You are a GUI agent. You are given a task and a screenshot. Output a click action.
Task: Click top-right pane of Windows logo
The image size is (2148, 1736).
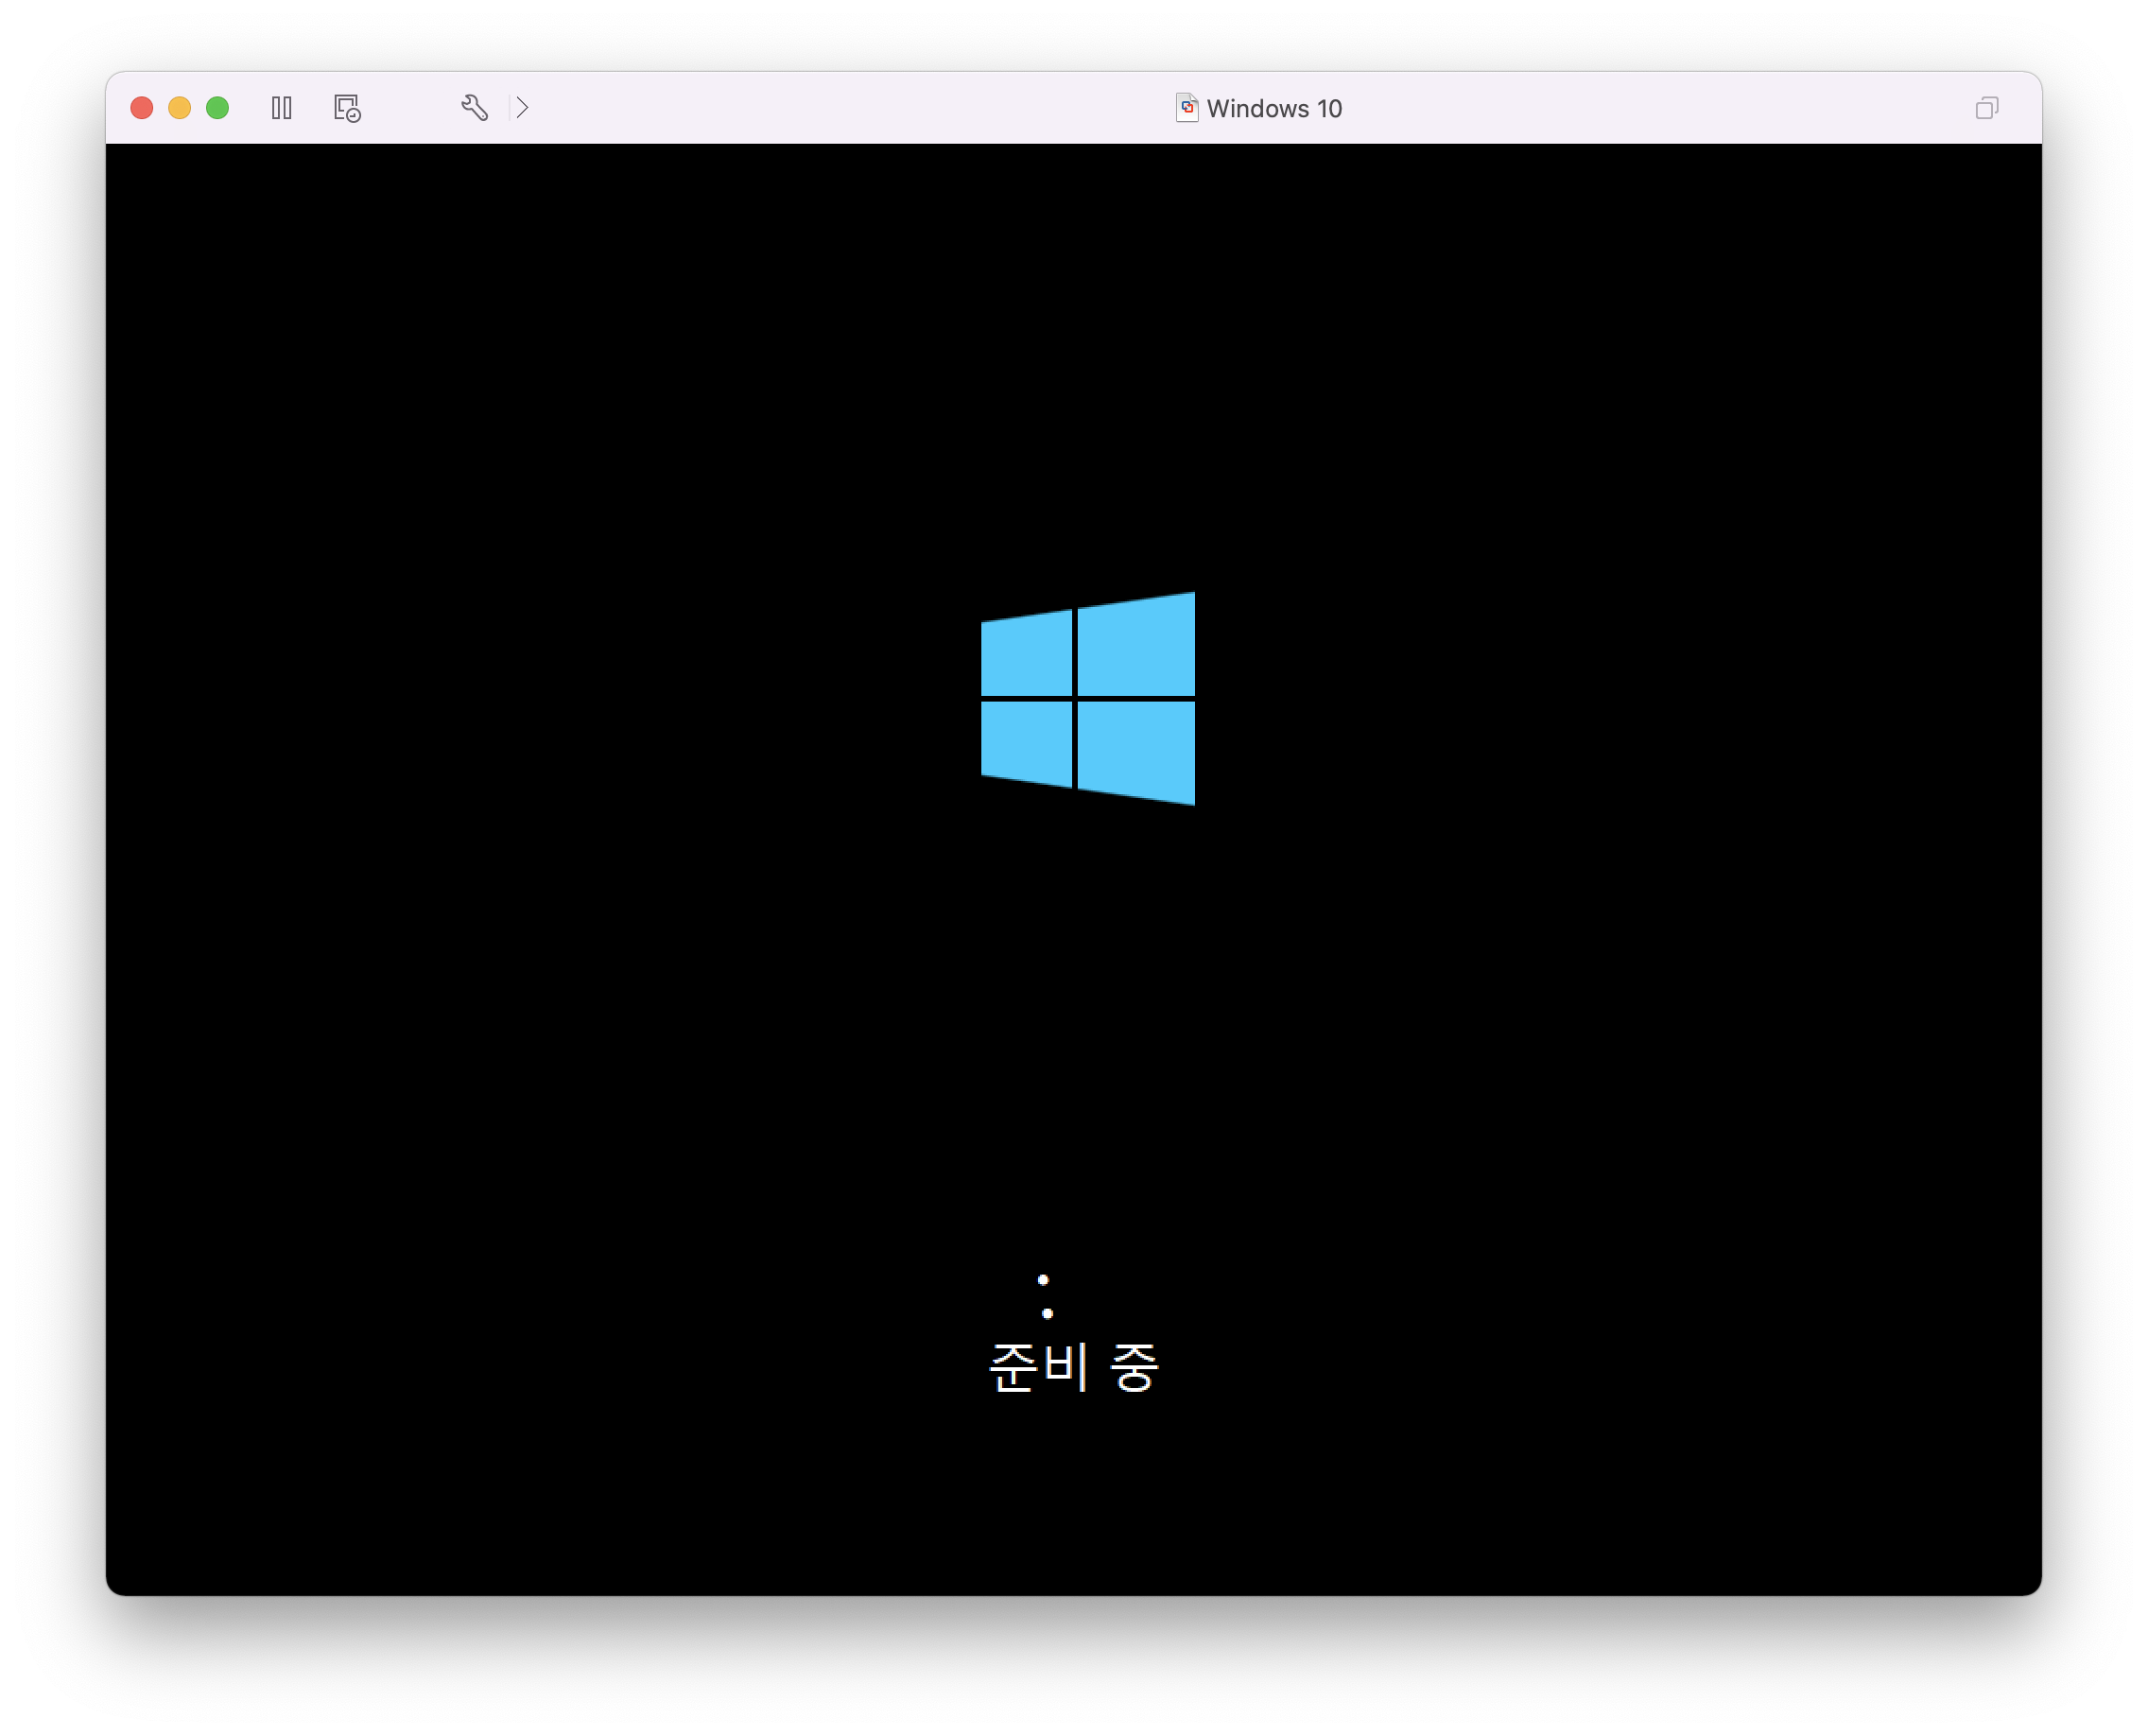click(1137, 647)
